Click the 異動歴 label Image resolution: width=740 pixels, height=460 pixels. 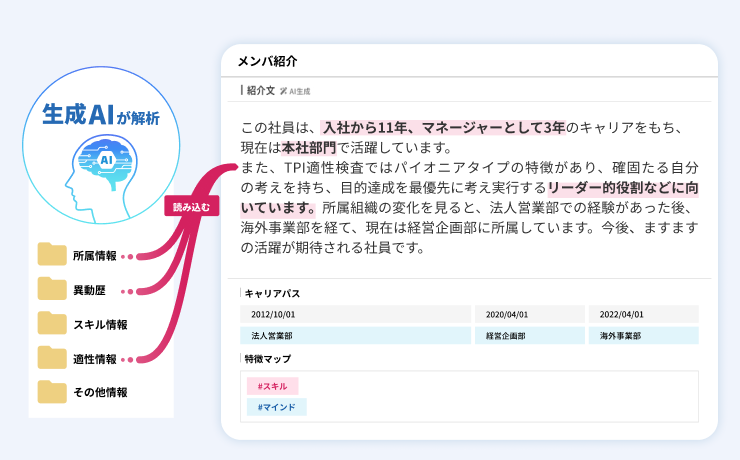(89, 290)
